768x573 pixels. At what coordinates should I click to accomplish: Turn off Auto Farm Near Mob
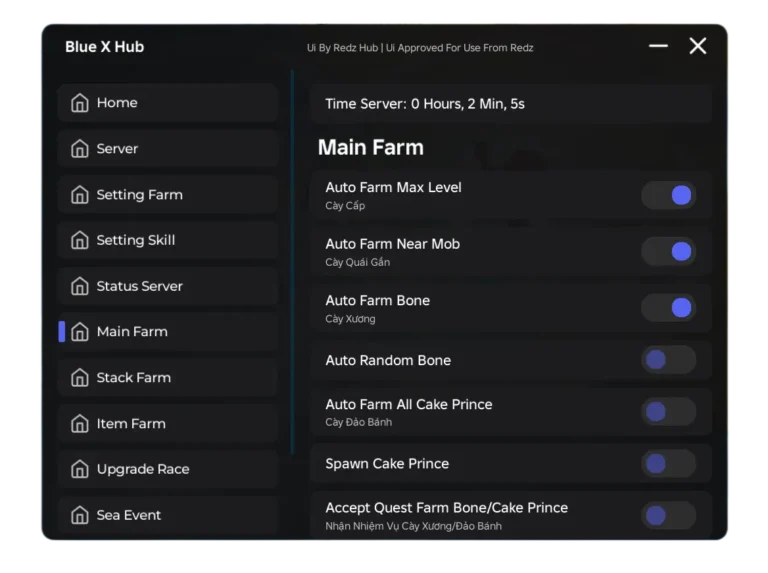pos(668,251)
